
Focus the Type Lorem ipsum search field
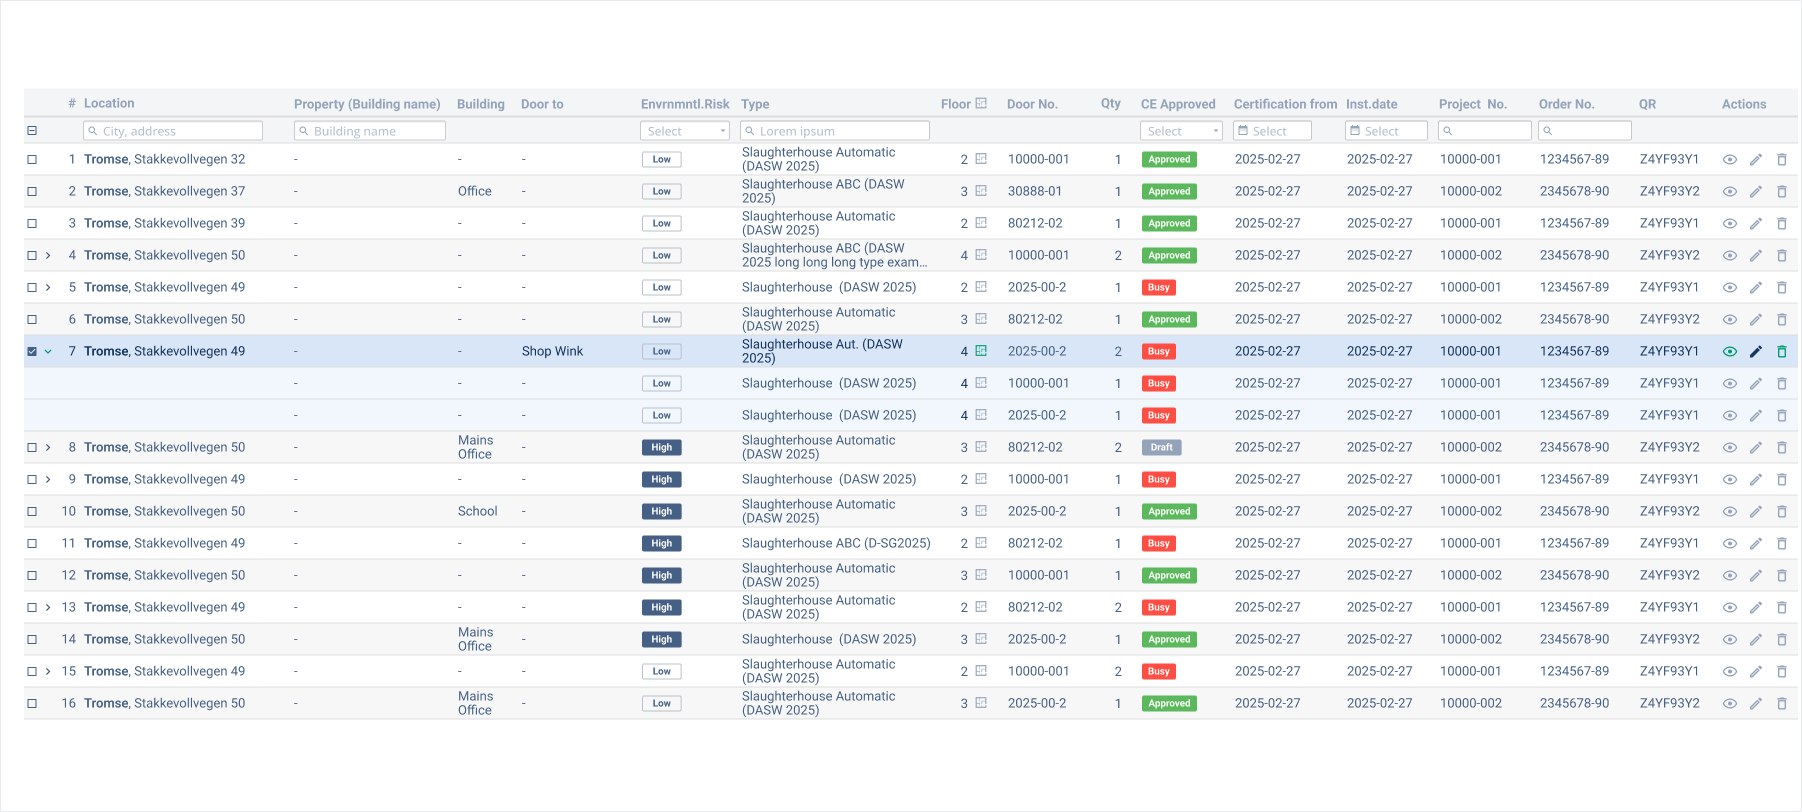click(835, 131)
